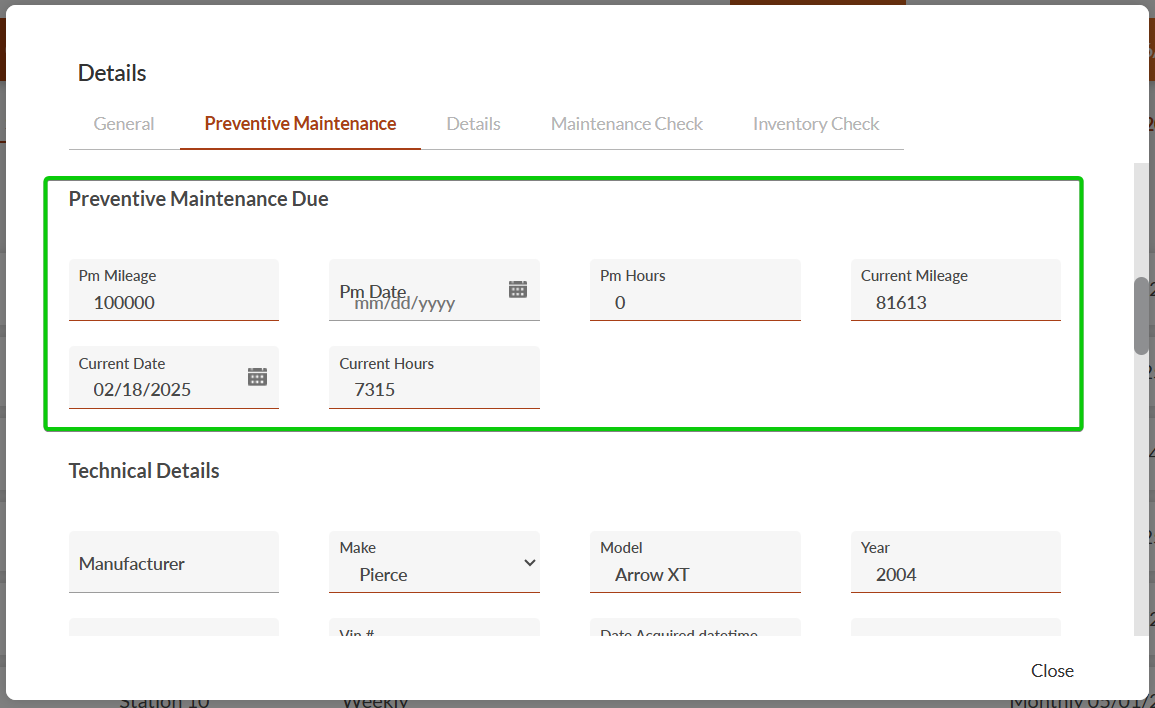This screenshot has height=708, width=1155.
Task: Click the dialog's vertical scrollbar thumb
Action: pos(1141,315)
